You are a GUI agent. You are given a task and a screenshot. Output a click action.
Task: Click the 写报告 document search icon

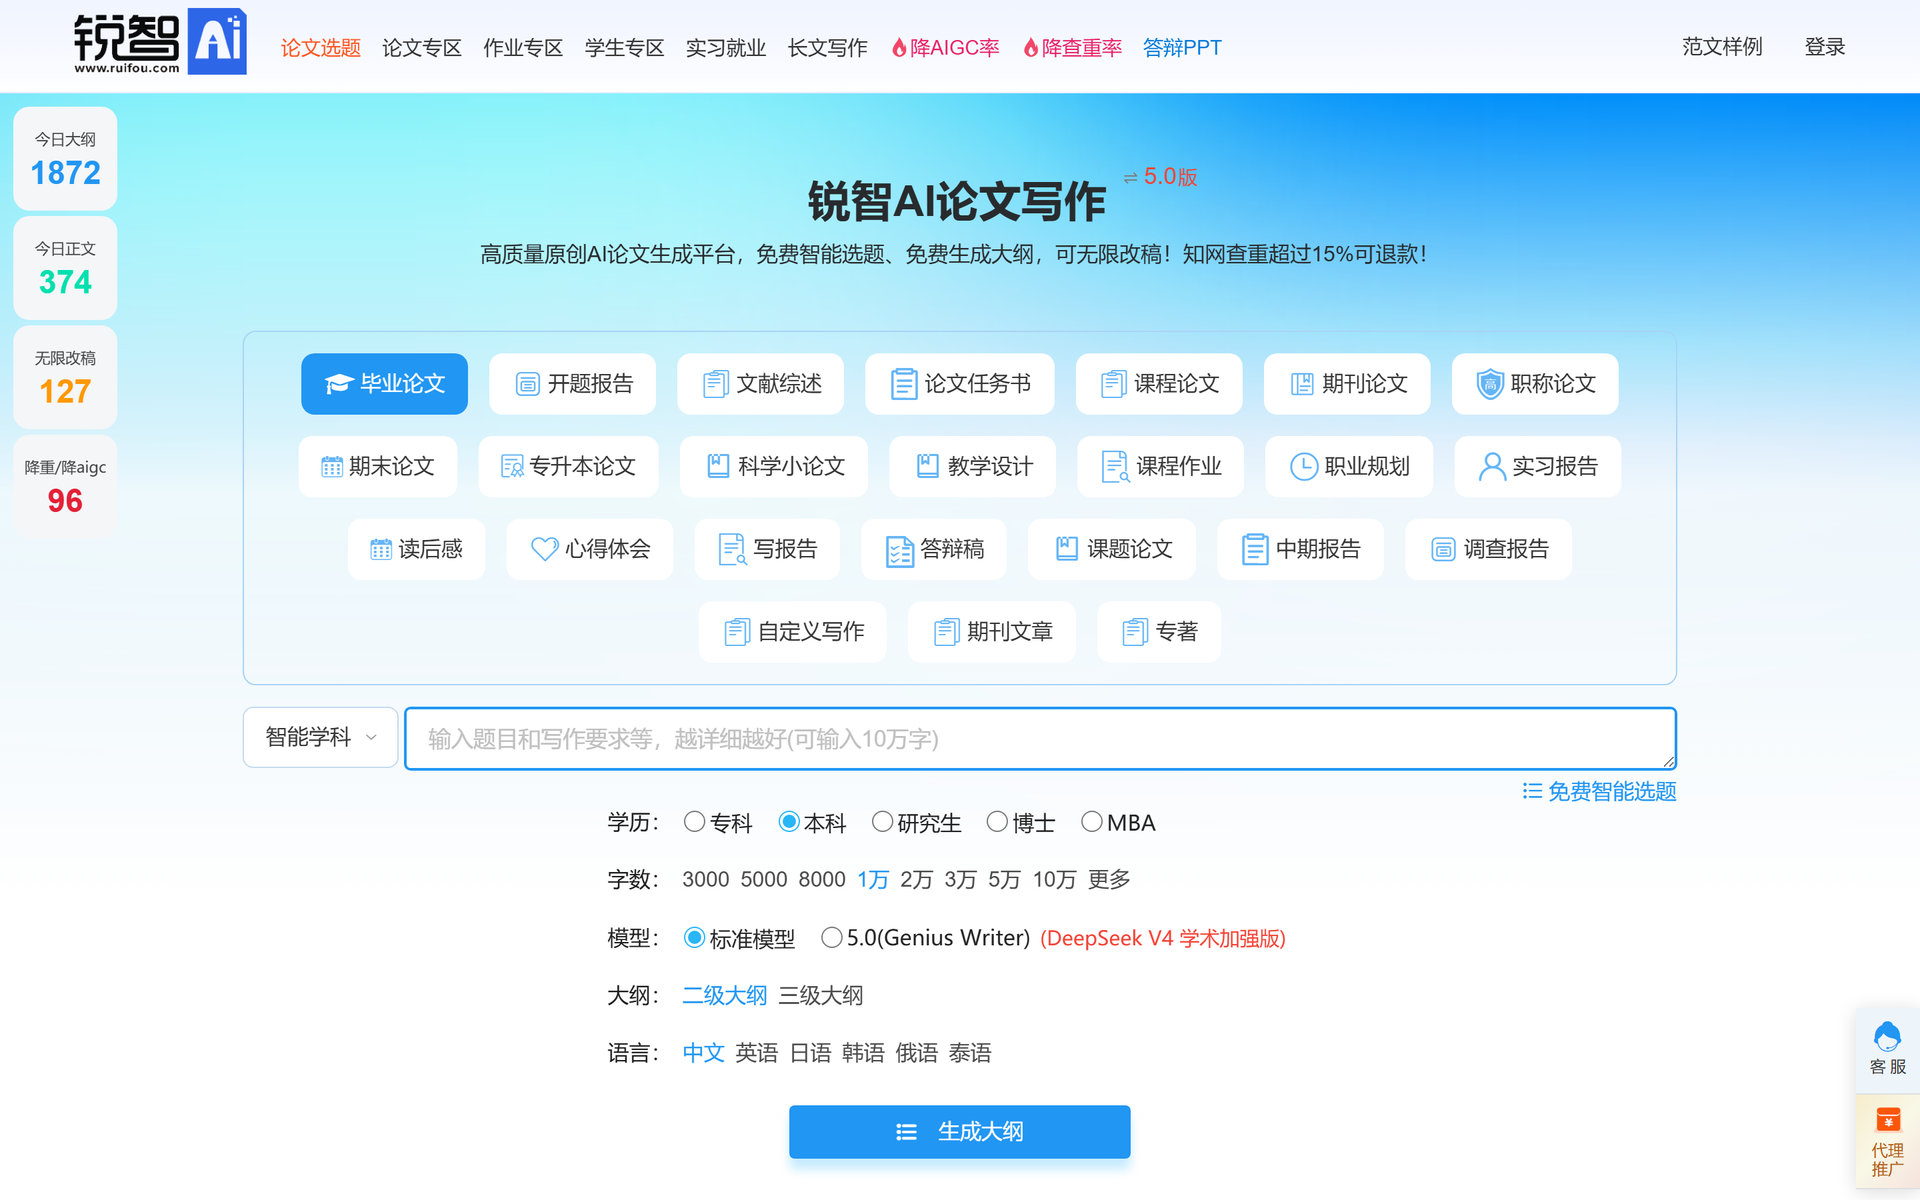(x=732, y=550)
